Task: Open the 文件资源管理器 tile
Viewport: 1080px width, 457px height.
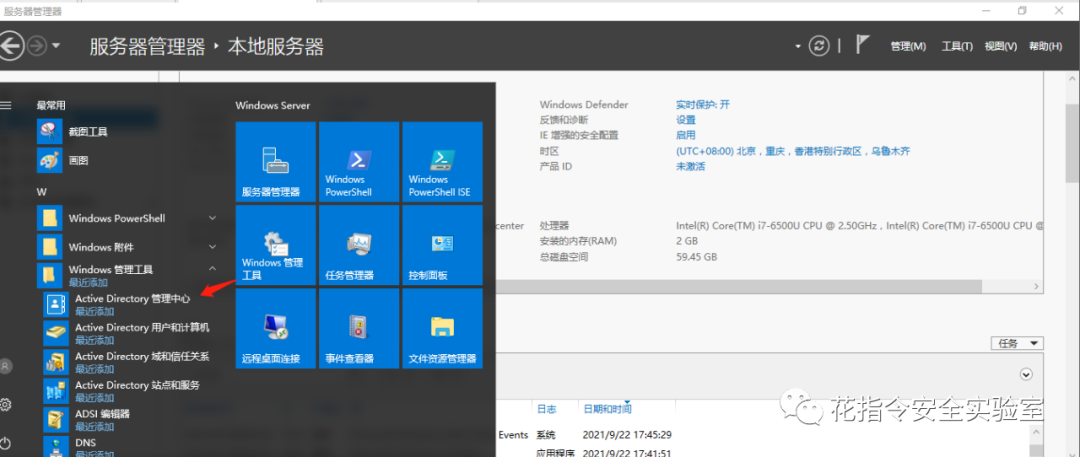Action: coord(442,328)
